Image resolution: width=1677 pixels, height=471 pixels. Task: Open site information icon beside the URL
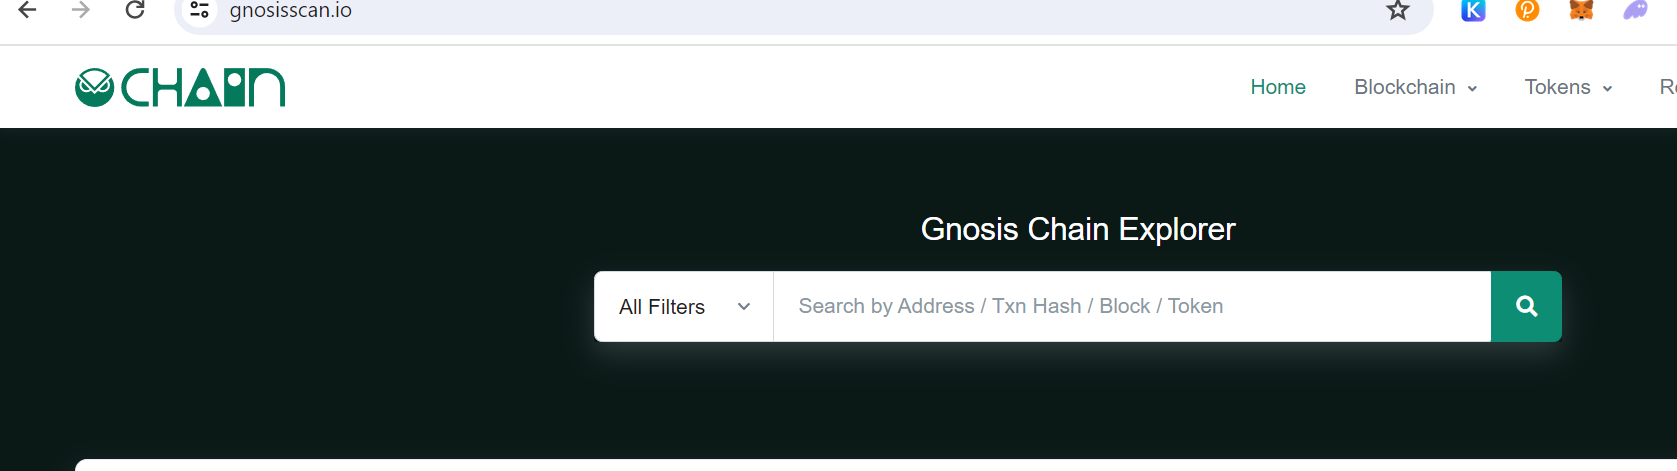tap(199, 10)
